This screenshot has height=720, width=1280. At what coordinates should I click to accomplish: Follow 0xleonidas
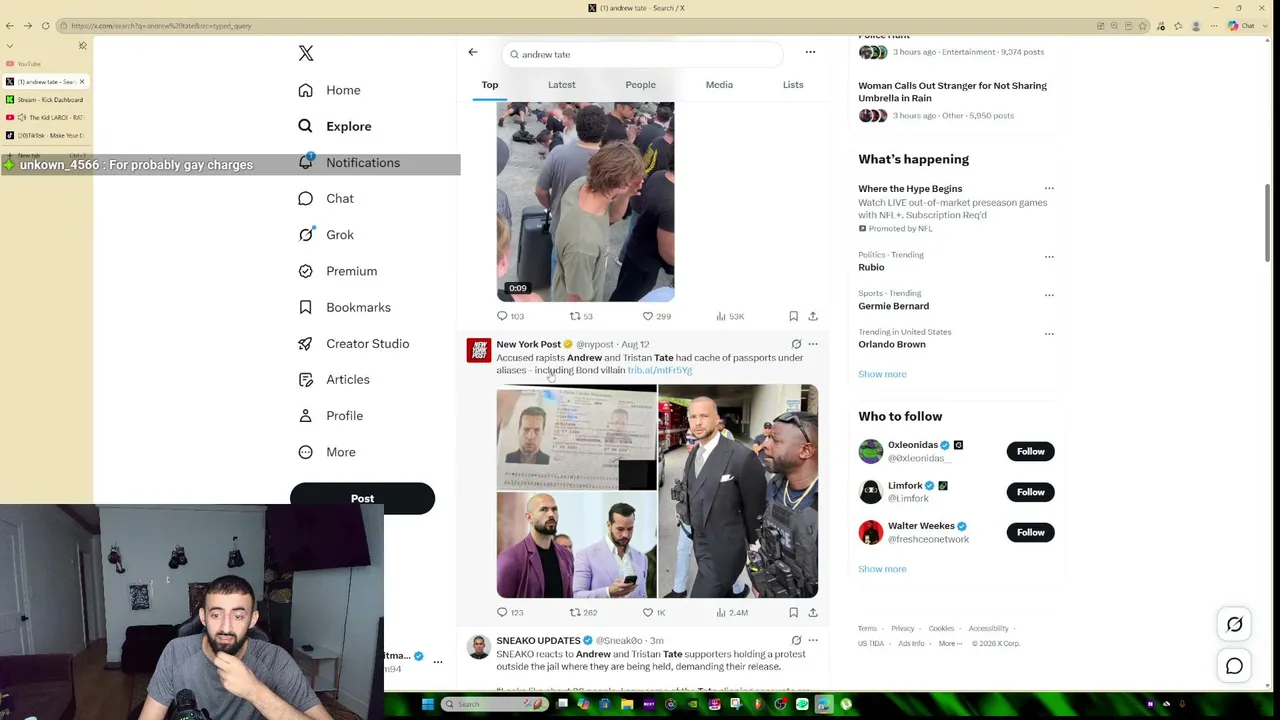1030,451
